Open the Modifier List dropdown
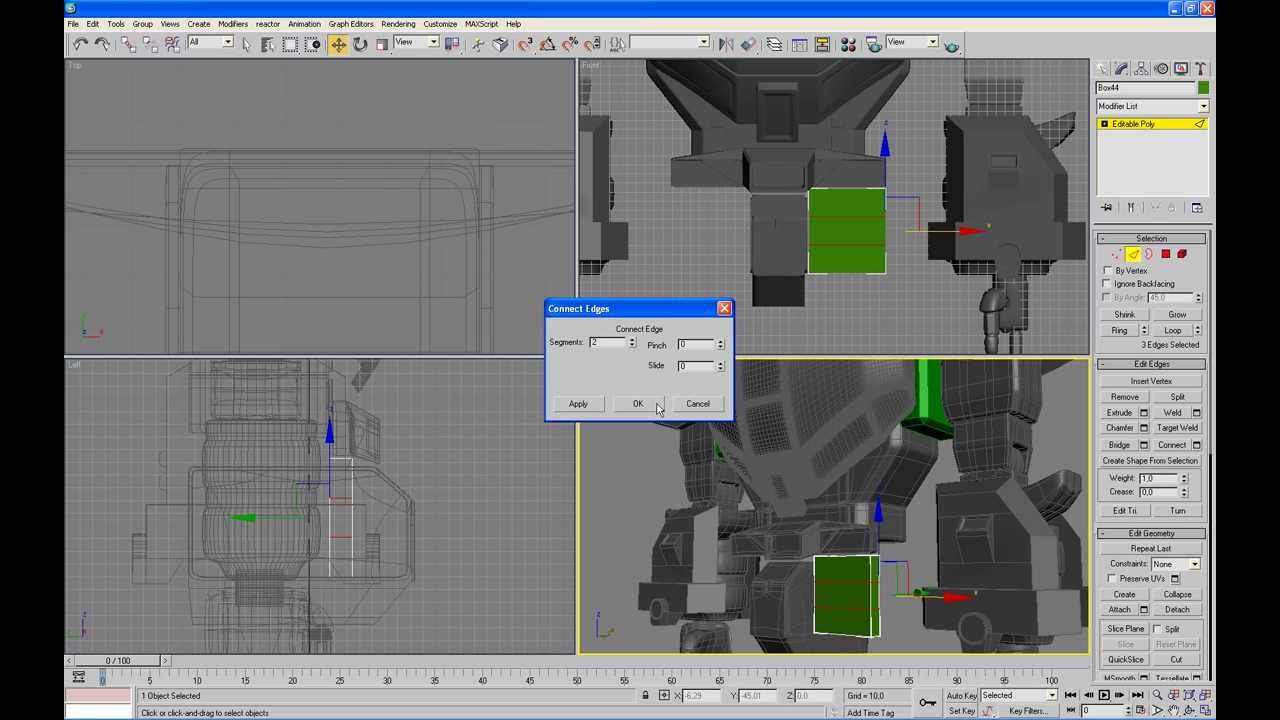The height and width of the screenshot is (720, 1280). pos(1152,106)
